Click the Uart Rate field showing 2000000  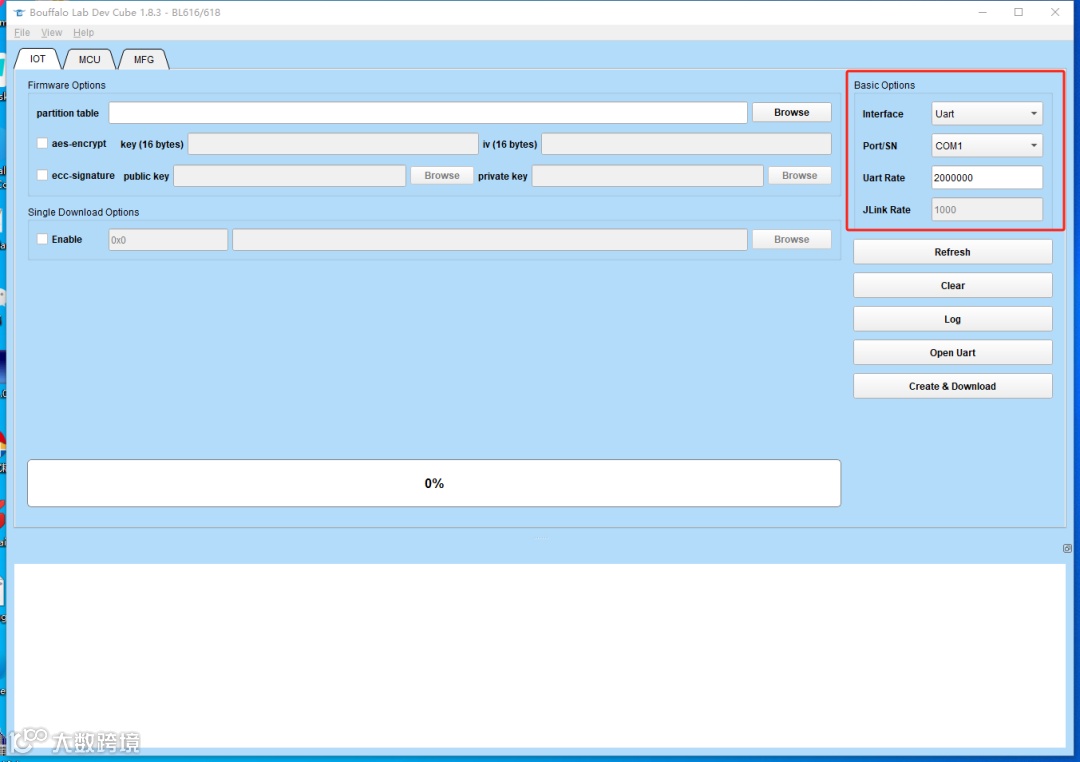pos(986,178)
